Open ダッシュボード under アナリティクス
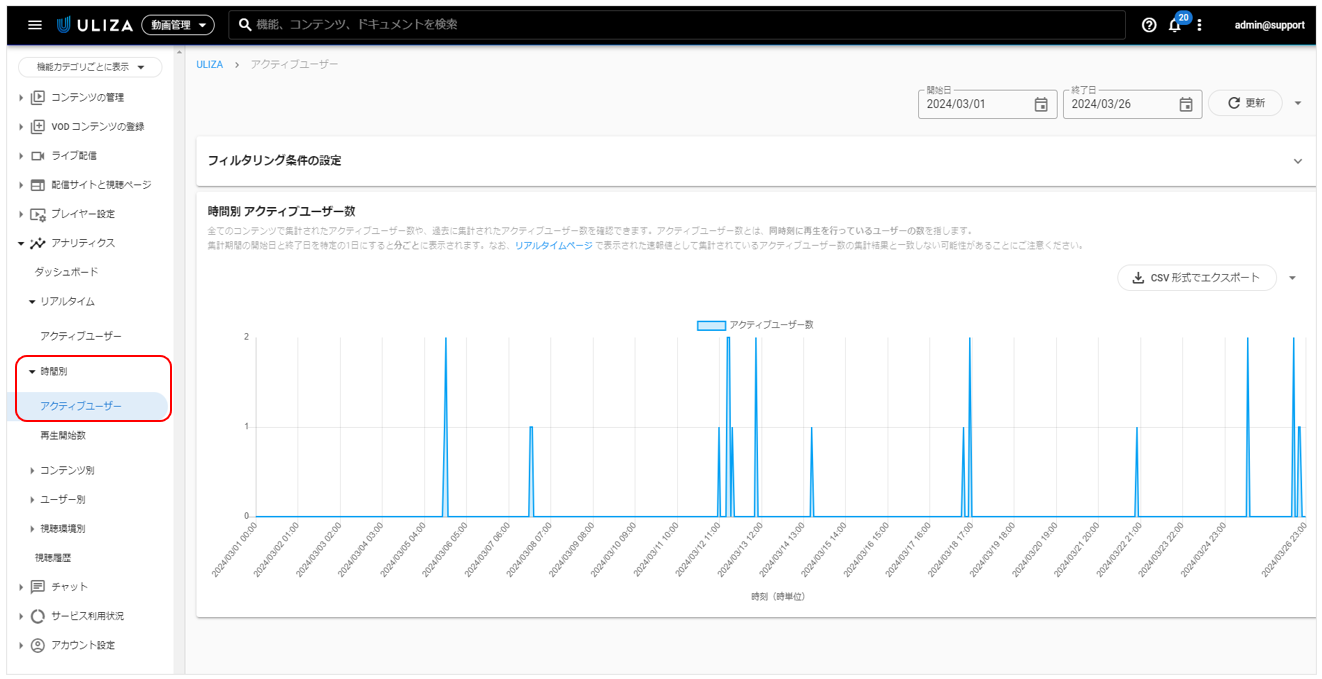The height and width of the screenshot is (679, 1322). [x=66, y=272]
